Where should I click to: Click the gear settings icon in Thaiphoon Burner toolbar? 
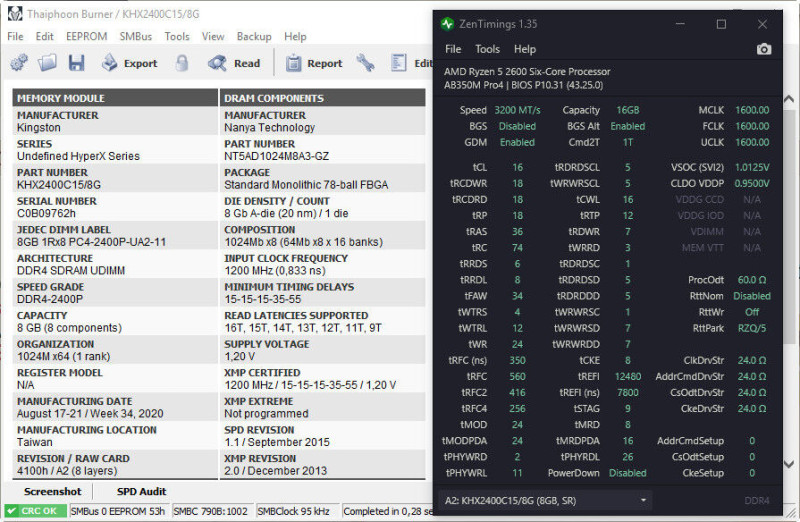[x=19, y=63]
